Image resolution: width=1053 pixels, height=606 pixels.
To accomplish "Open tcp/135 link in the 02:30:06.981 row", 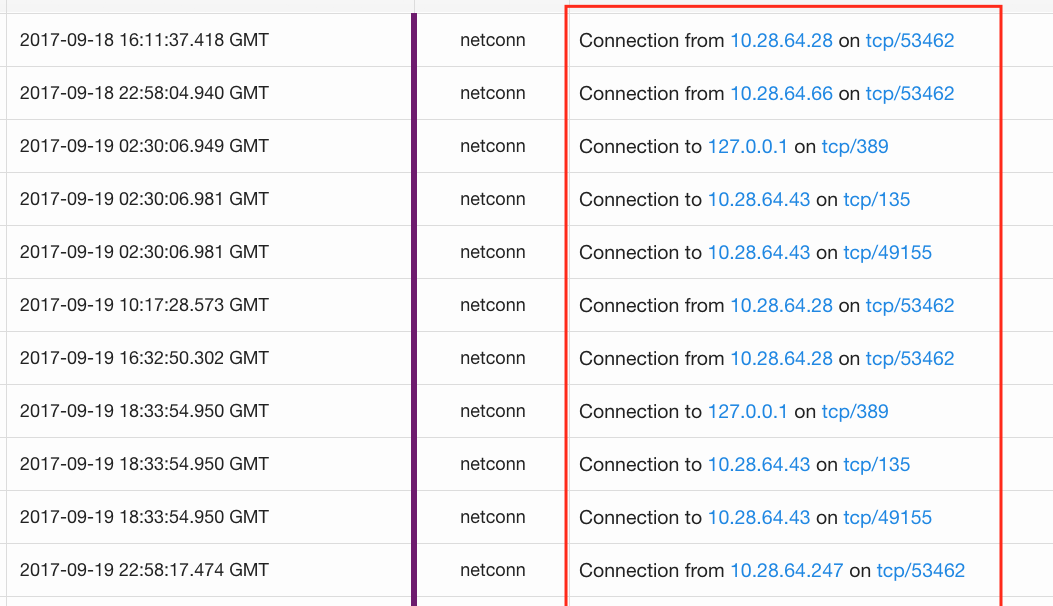I will click(x=877, y=200).
